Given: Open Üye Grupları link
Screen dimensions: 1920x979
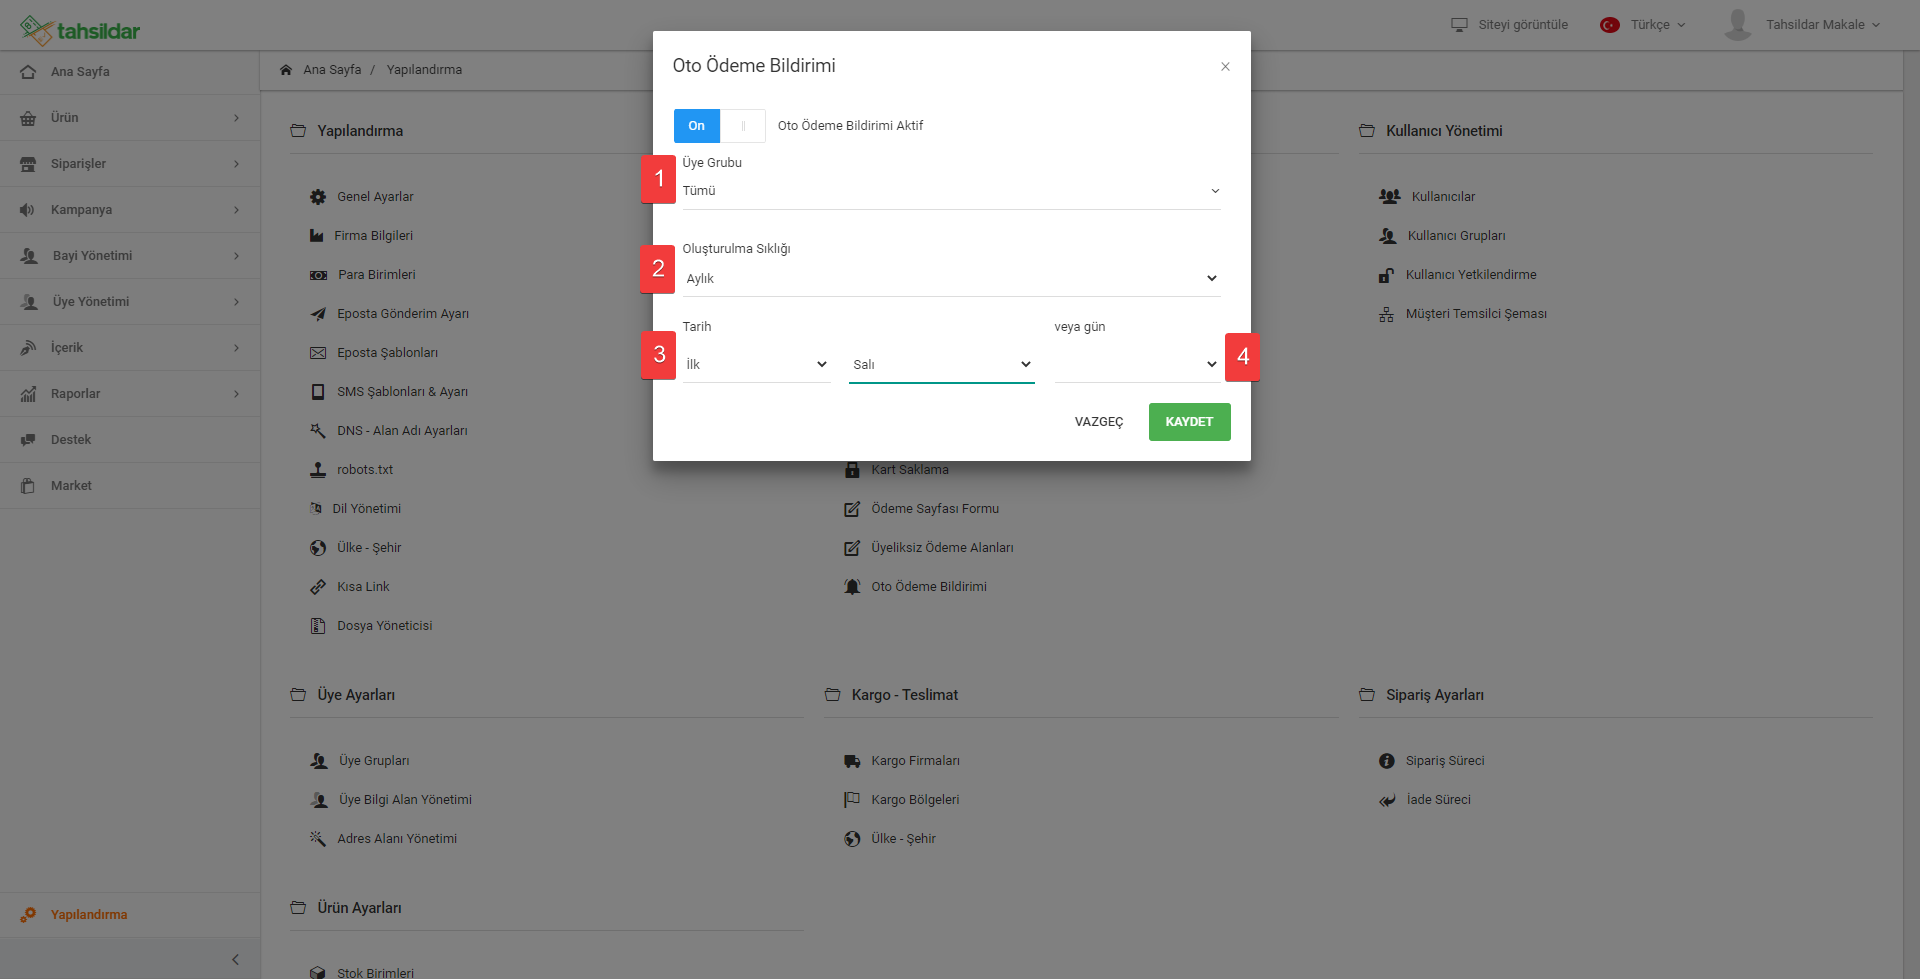Looking at the screenshot, I should 374,761.
